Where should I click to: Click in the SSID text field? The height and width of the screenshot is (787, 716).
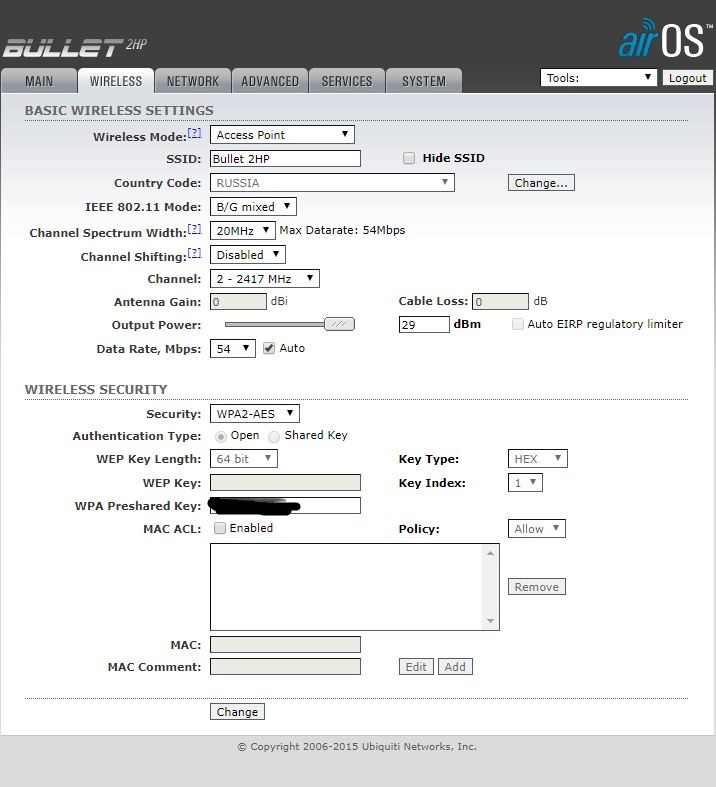point(285,159)
